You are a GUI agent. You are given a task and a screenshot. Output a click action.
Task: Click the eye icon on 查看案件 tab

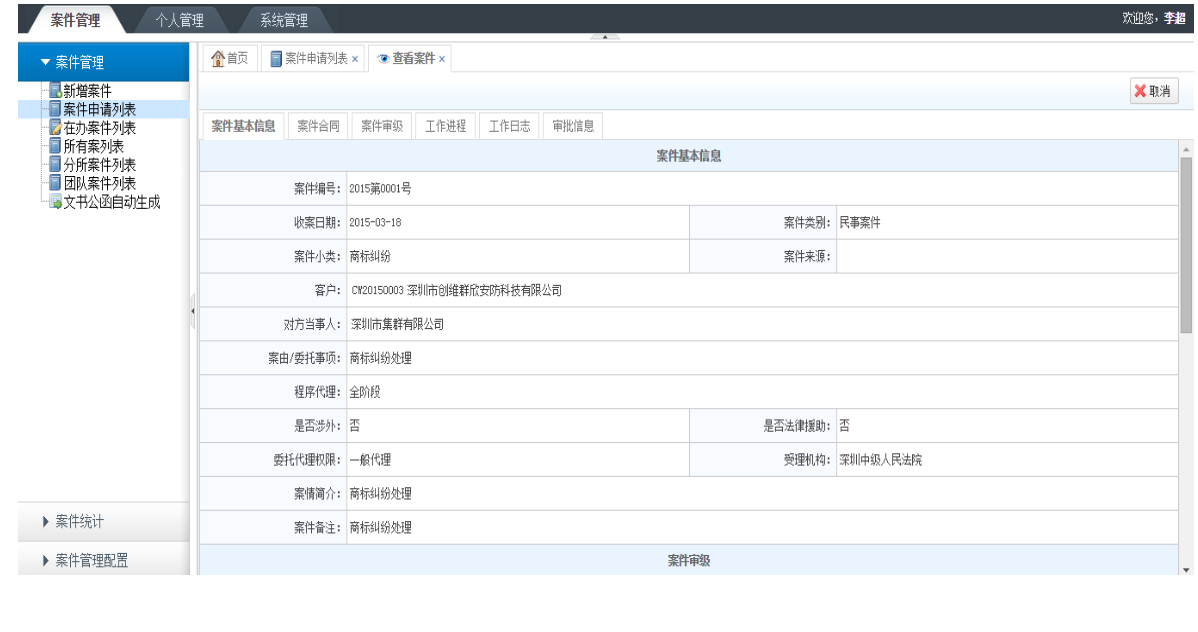tap(384, 59)
